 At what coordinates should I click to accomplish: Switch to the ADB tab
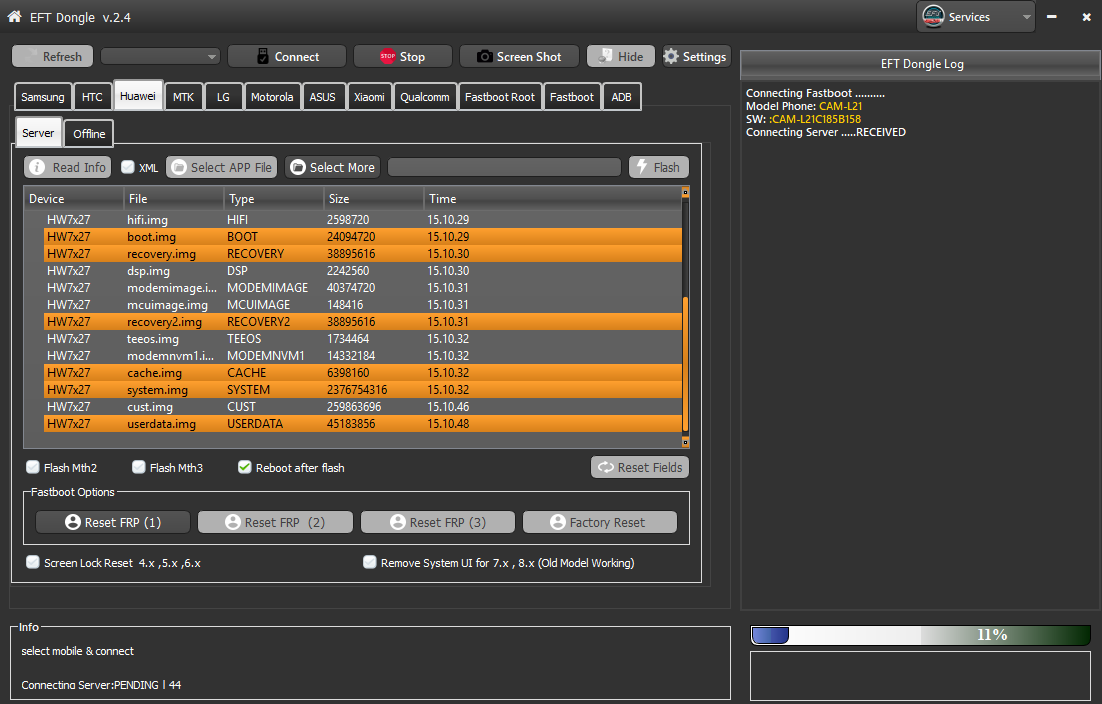pyautogui.click(x=621, y=97)
